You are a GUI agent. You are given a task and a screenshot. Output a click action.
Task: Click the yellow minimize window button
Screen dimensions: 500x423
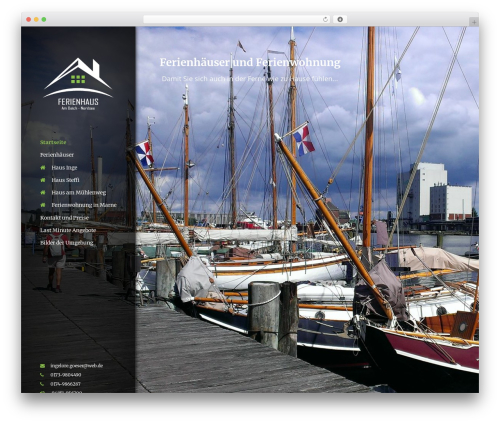pyautogui.click(x=36, y=19)
